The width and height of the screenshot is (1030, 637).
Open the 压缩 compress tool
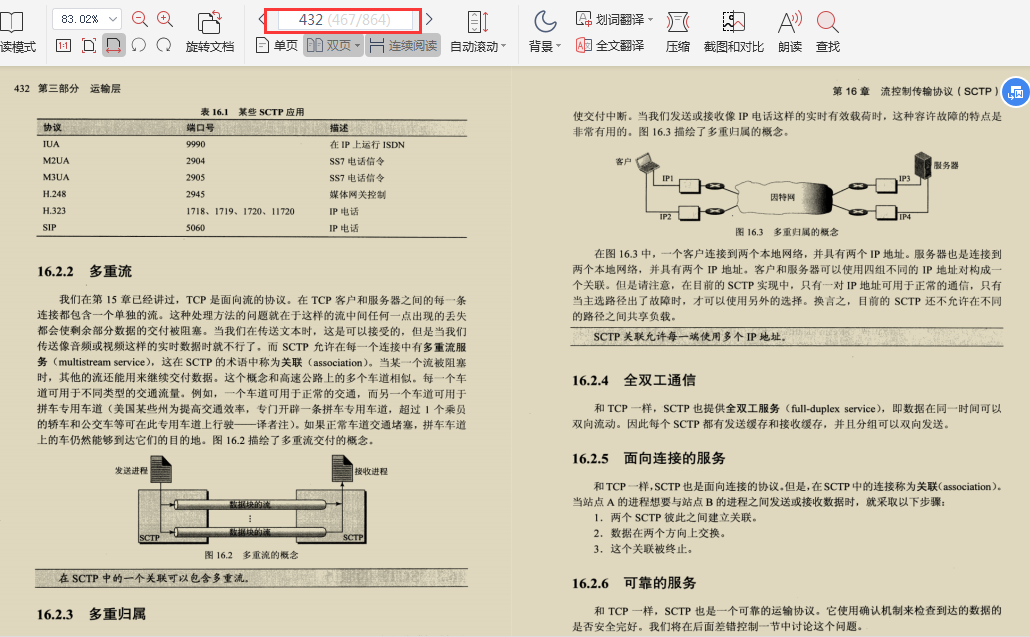coord(679,30)
